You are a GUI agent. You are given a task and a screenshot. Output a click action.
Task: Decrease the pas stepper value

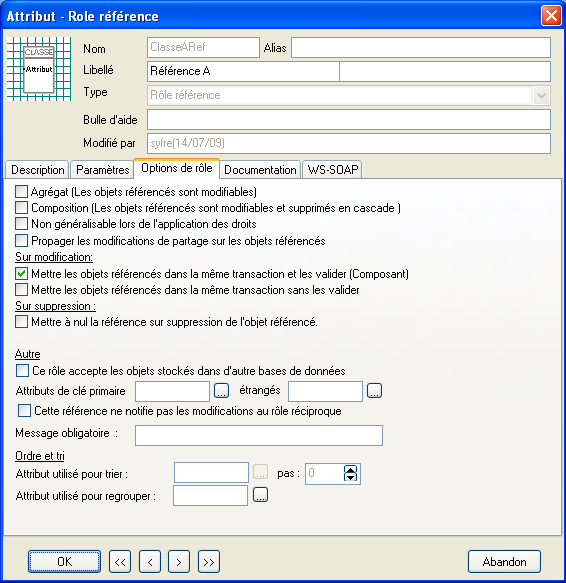pos(350,477)
